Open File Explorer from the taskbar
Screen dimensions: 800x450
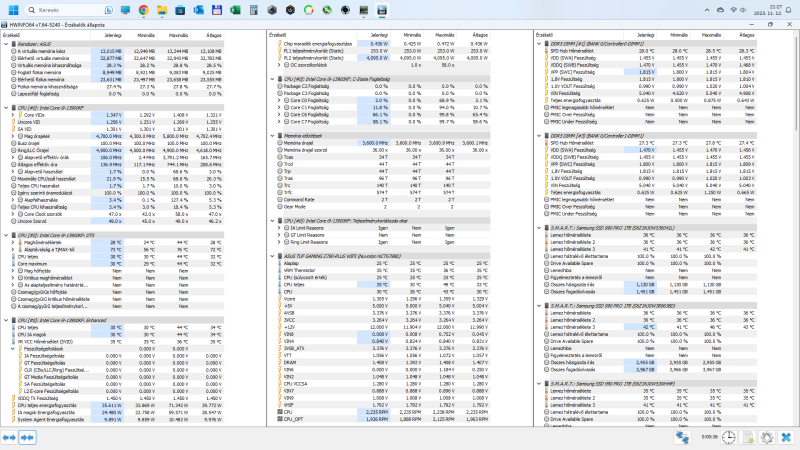point(162,10)
